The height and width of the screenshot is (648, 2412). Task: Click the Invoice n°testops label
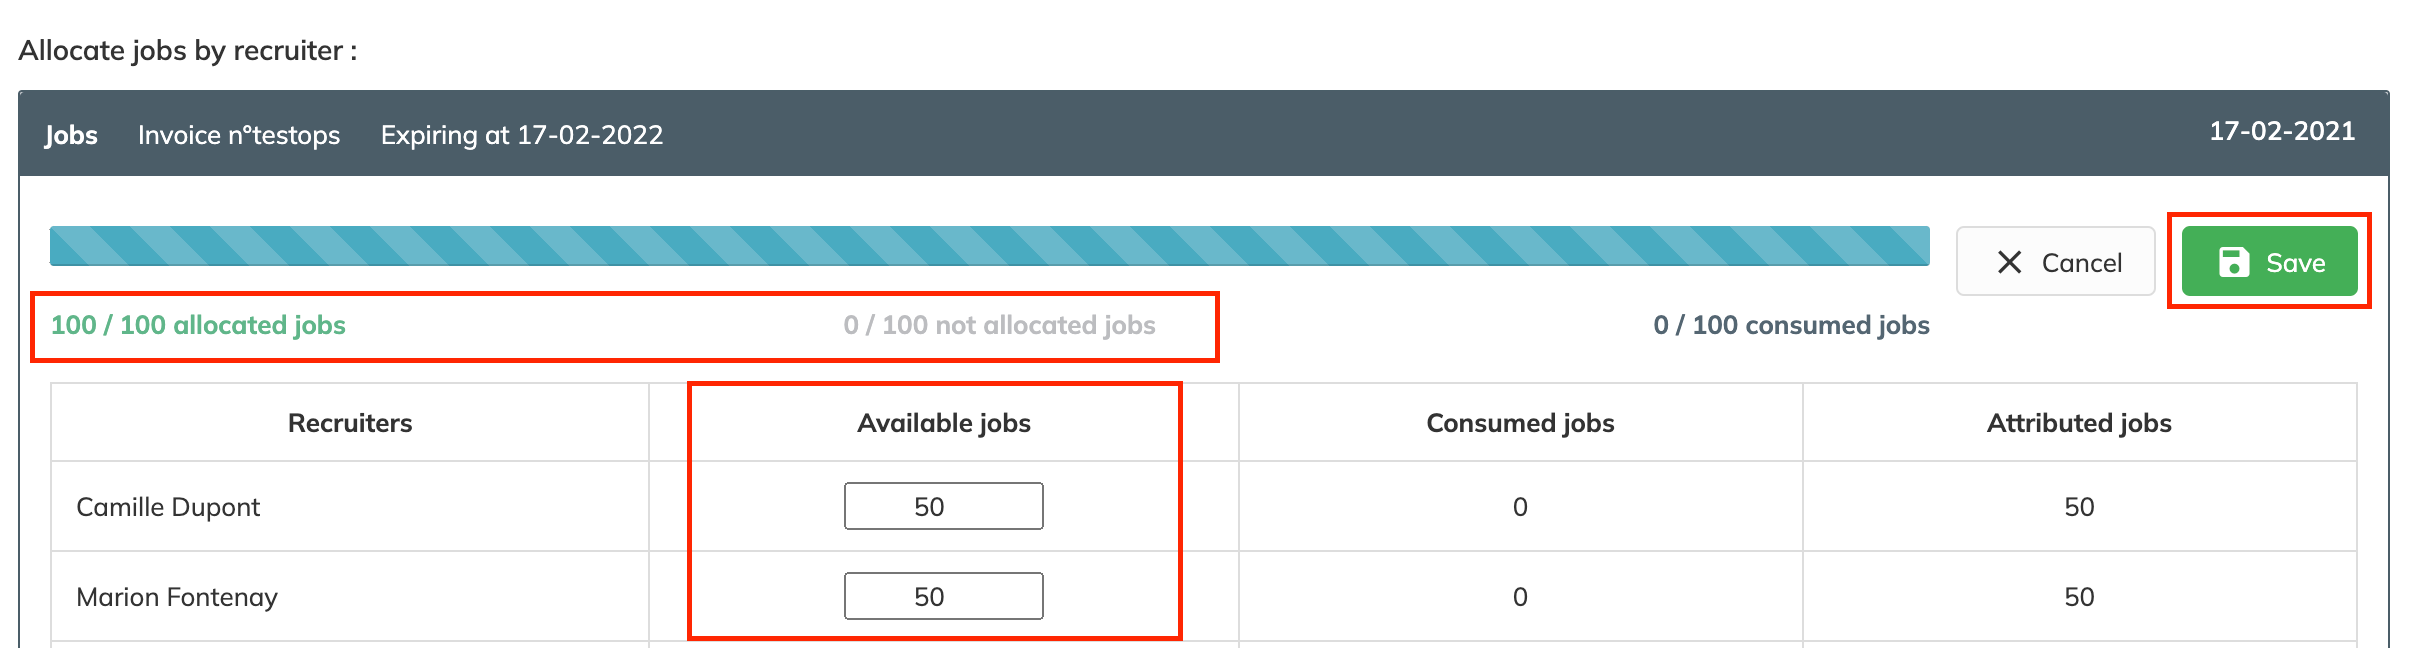(x=239, y=135)
